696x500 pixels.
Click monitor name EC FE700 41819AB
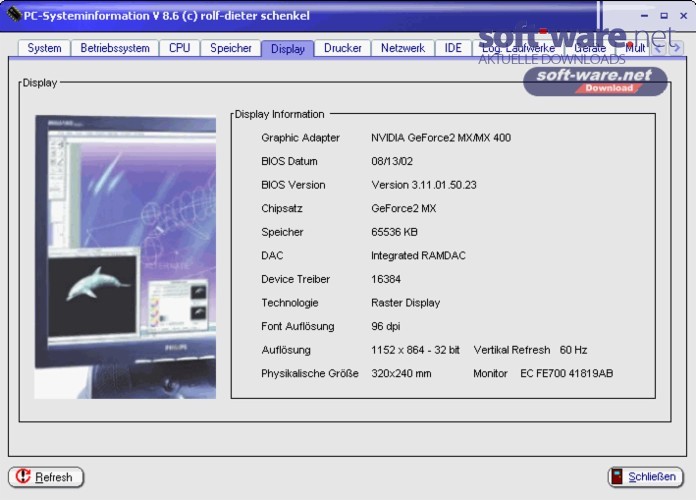[x=566, y=373]
